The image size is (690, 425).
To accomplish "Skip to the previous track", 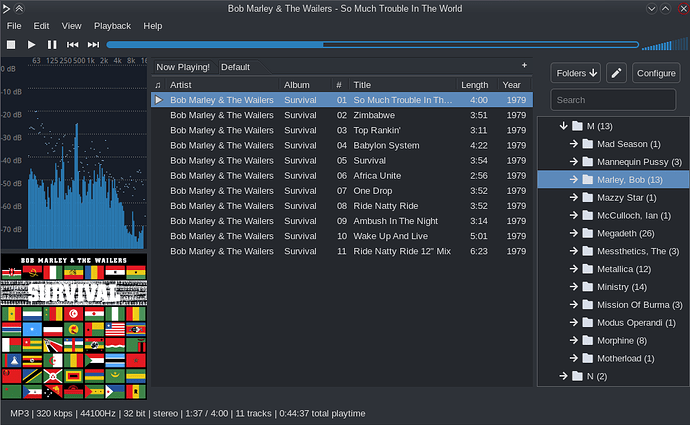I will click(73, 44).
